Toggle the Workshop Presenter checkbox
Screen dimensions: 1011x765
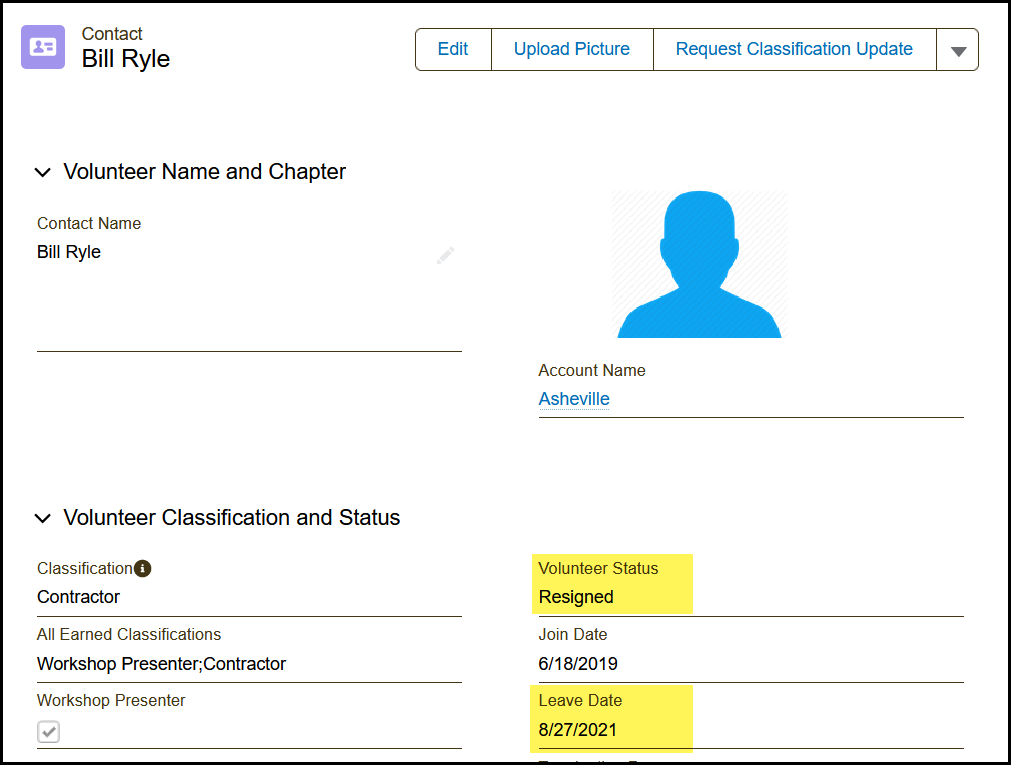click(49, 732)
